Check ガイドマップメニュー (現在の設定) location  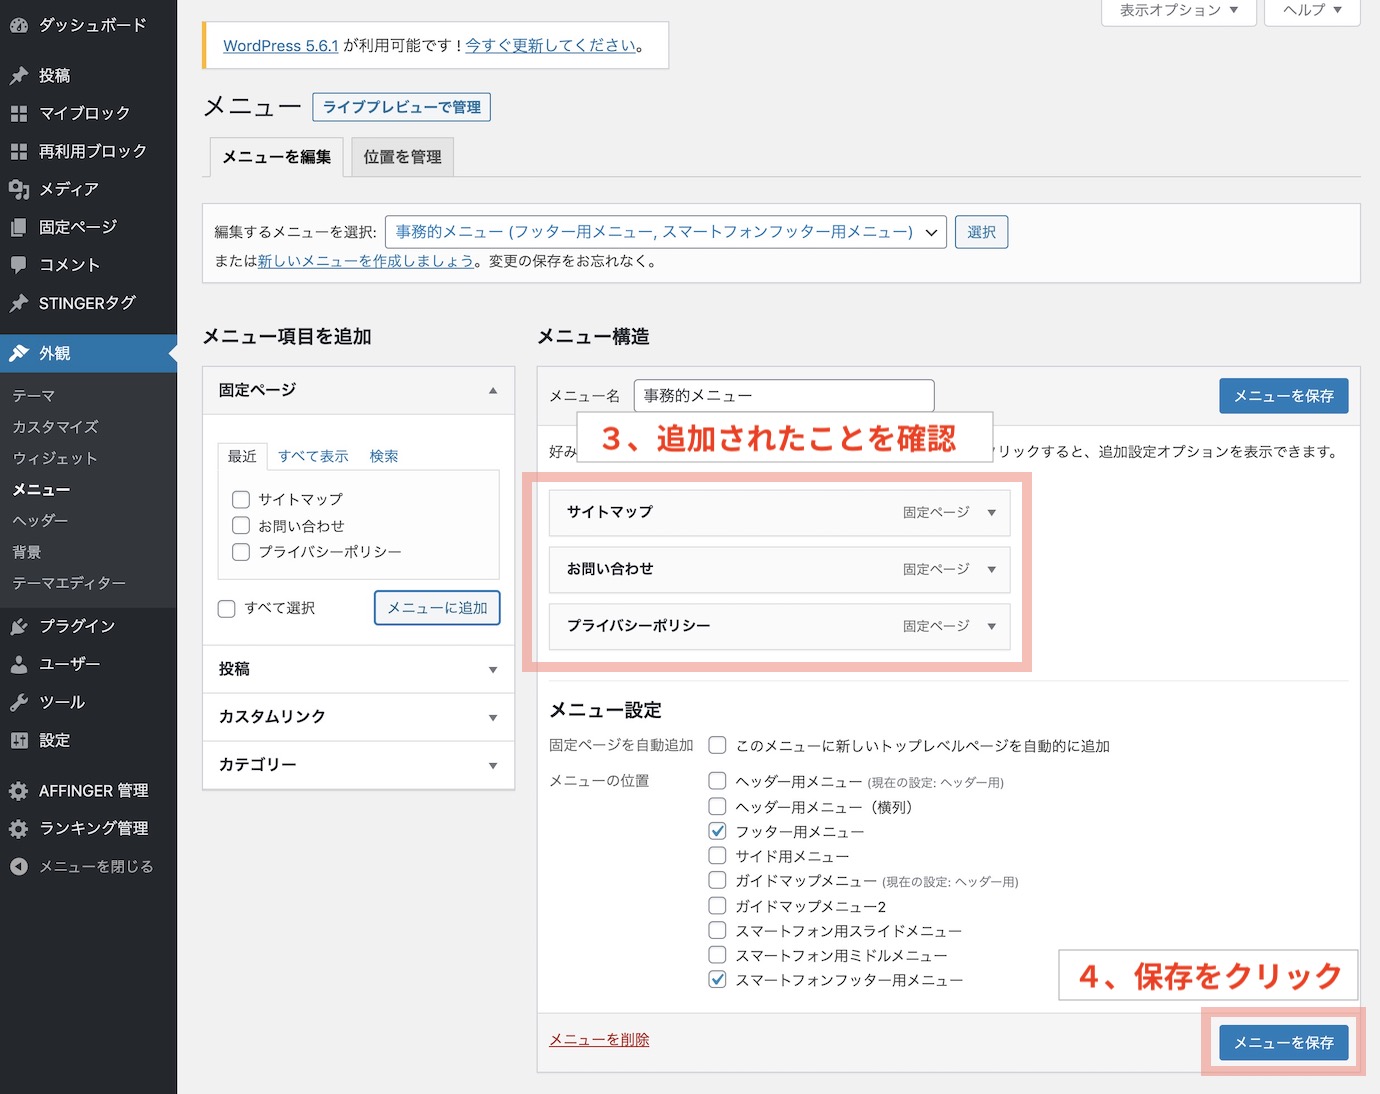717,880
